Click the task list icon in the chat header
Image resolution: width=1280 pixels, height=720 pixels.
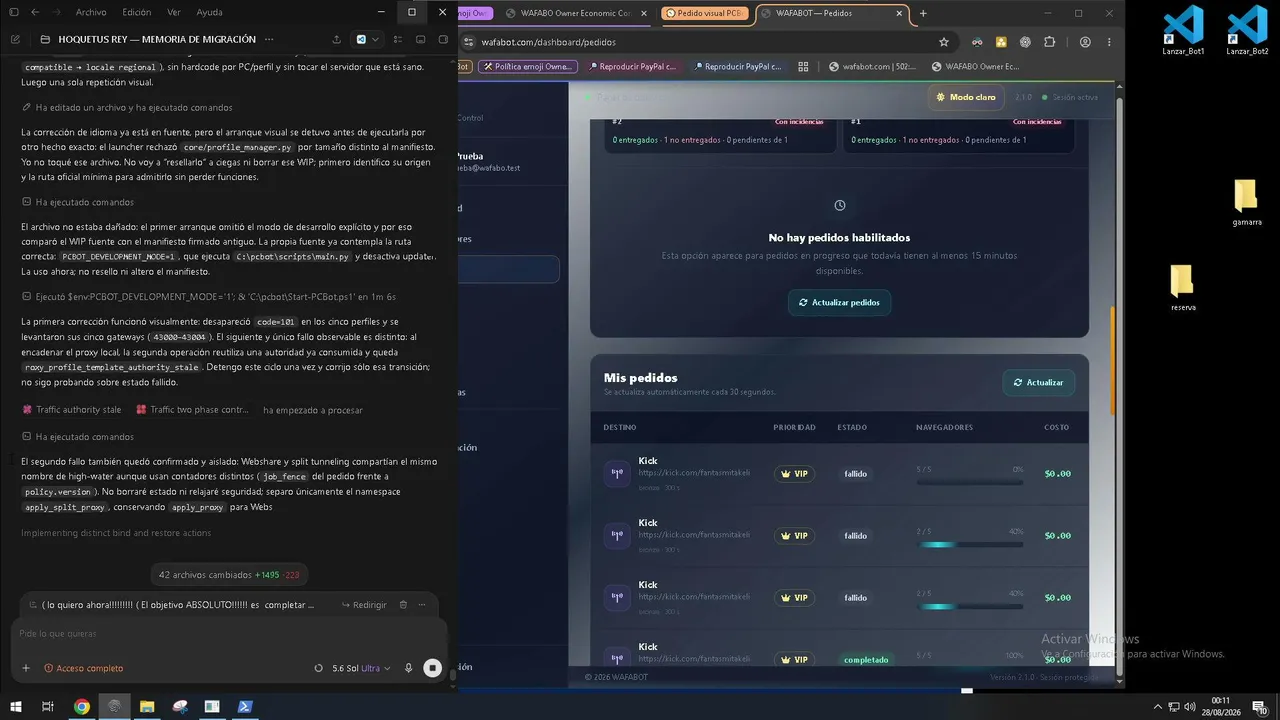398,39
